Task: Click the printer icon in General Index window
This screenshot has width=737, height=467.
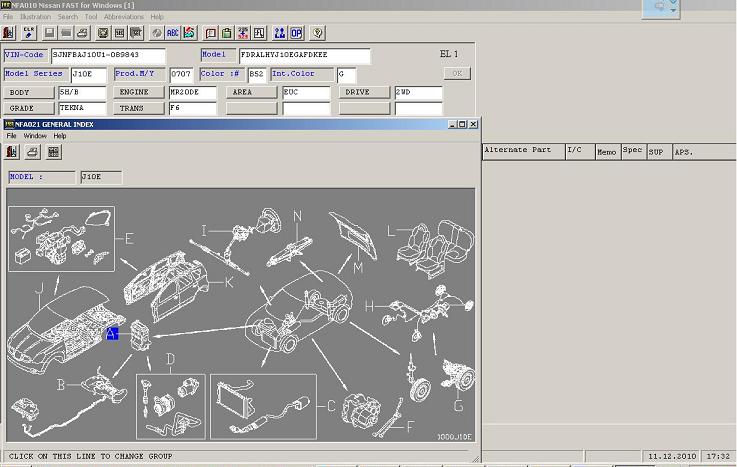Action: tap(32, 152)
